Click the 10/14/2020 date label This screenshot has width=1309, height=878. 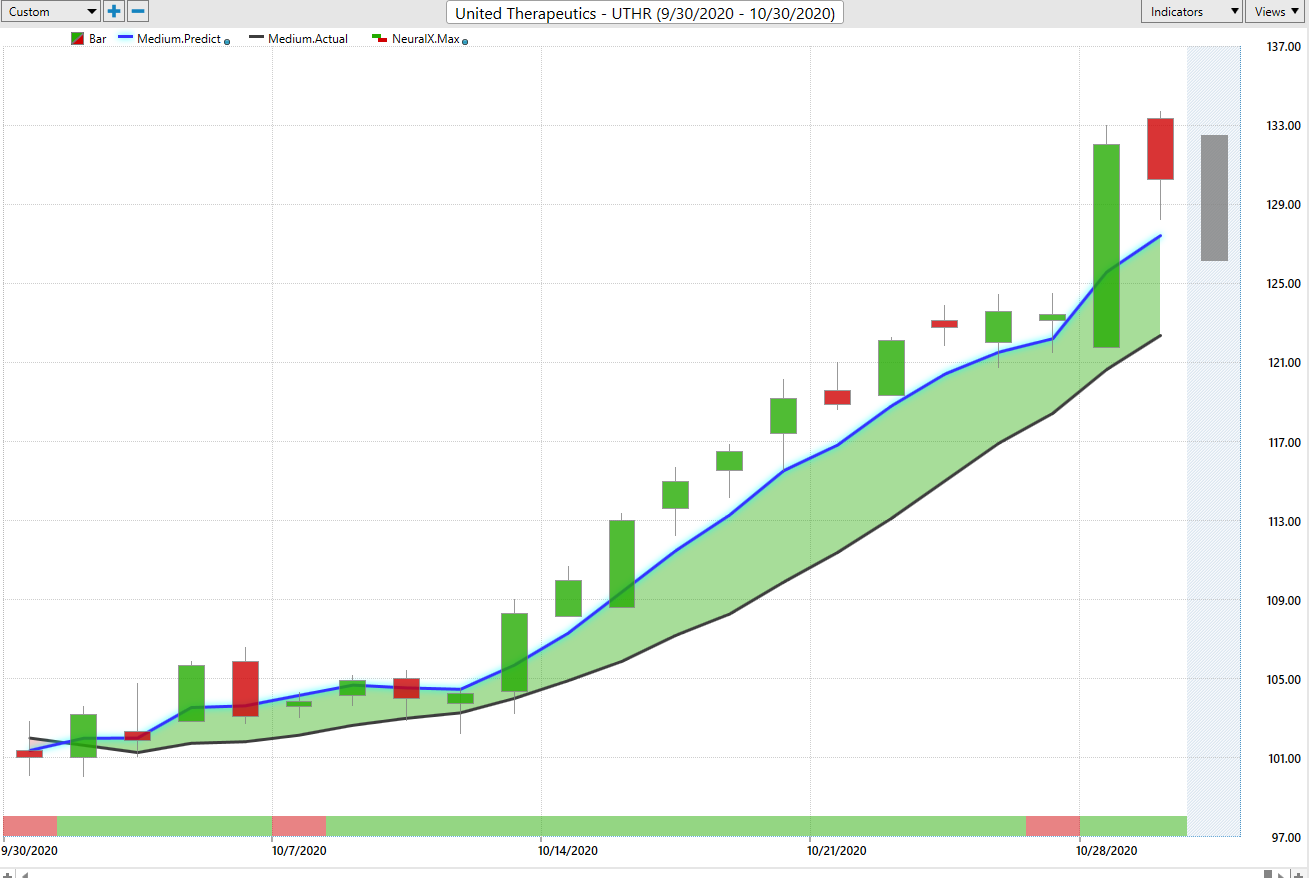[x=568, y=850]
